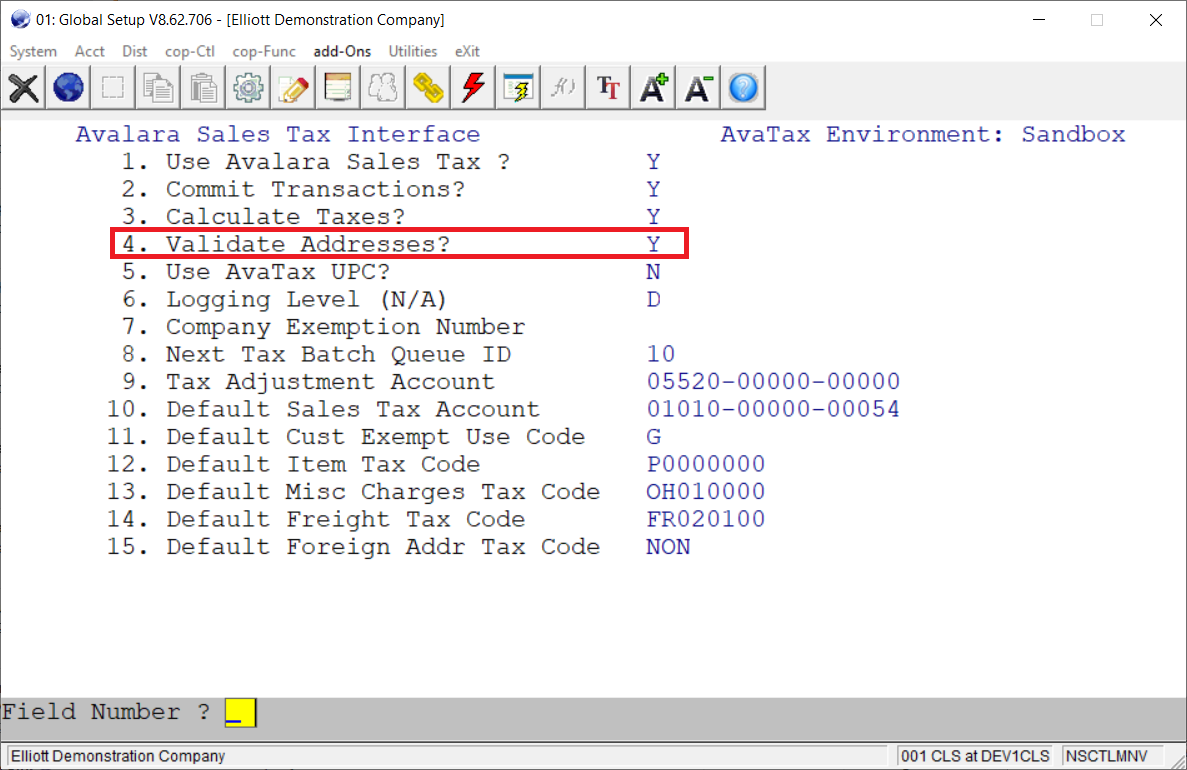Click status bar Elliott Demonstration Company

[118, 756]
